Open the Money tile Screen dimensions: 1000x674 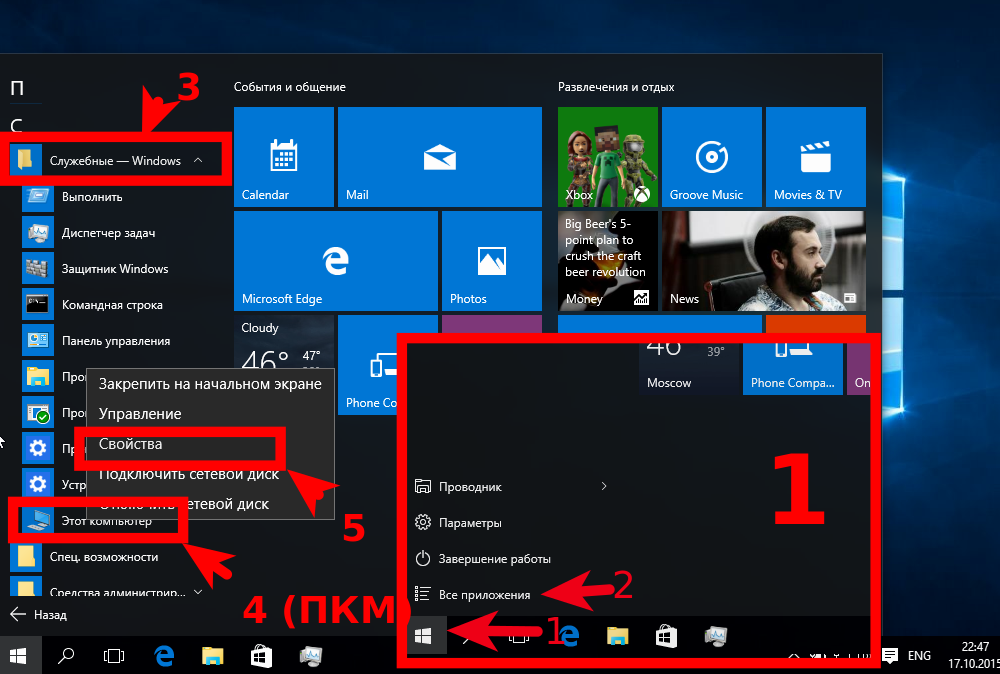pos(608,261)
